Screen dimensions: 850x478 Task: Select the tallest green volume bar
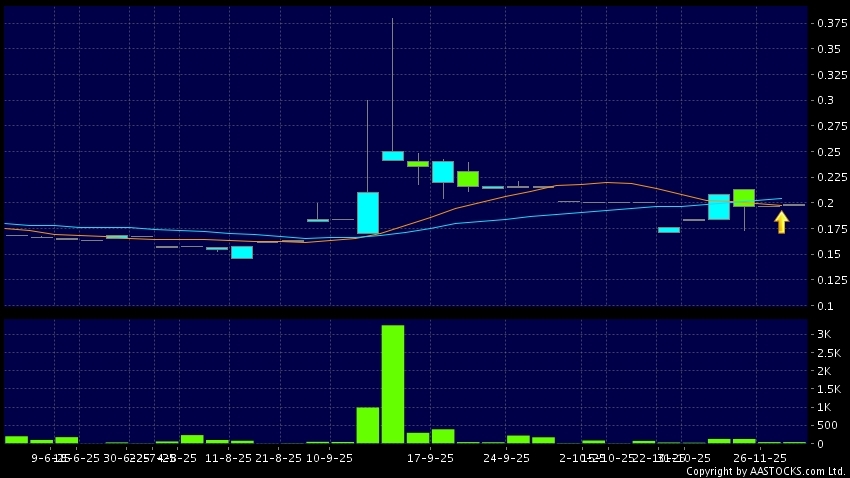tap(392, 384)
